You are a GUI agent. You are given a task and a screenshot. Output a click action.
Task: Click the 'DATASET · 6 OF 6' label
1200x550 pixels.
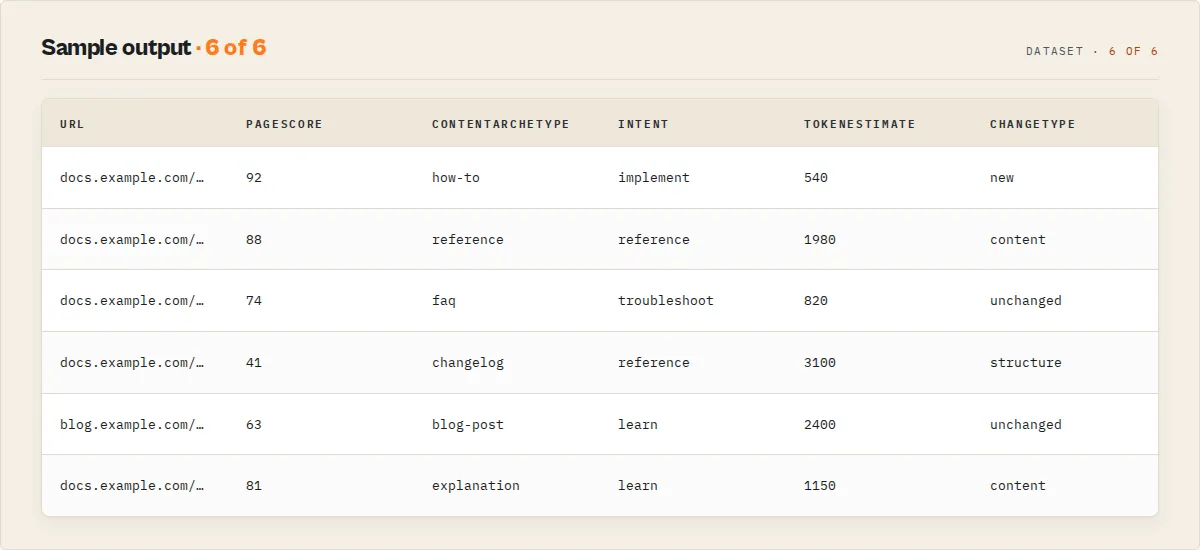pyautogui.click(x=1092, y=51)
